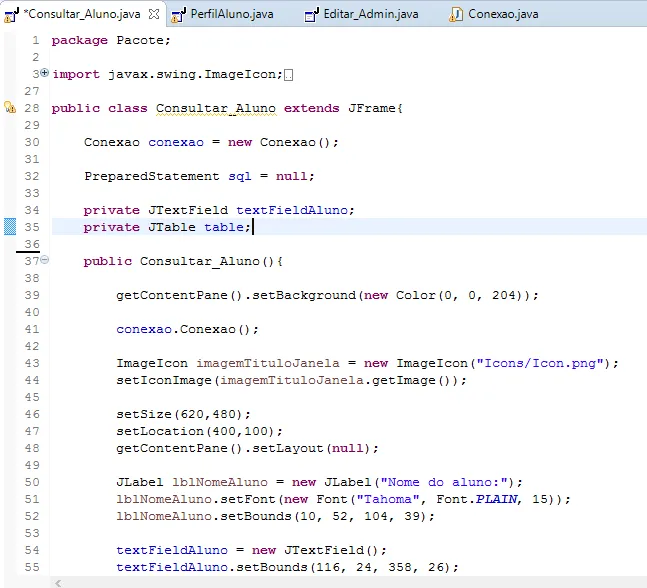Viewport: 647px width, 588px height.
Task: Open the PerfilAluno.java tab
Action: pos(232,14)
